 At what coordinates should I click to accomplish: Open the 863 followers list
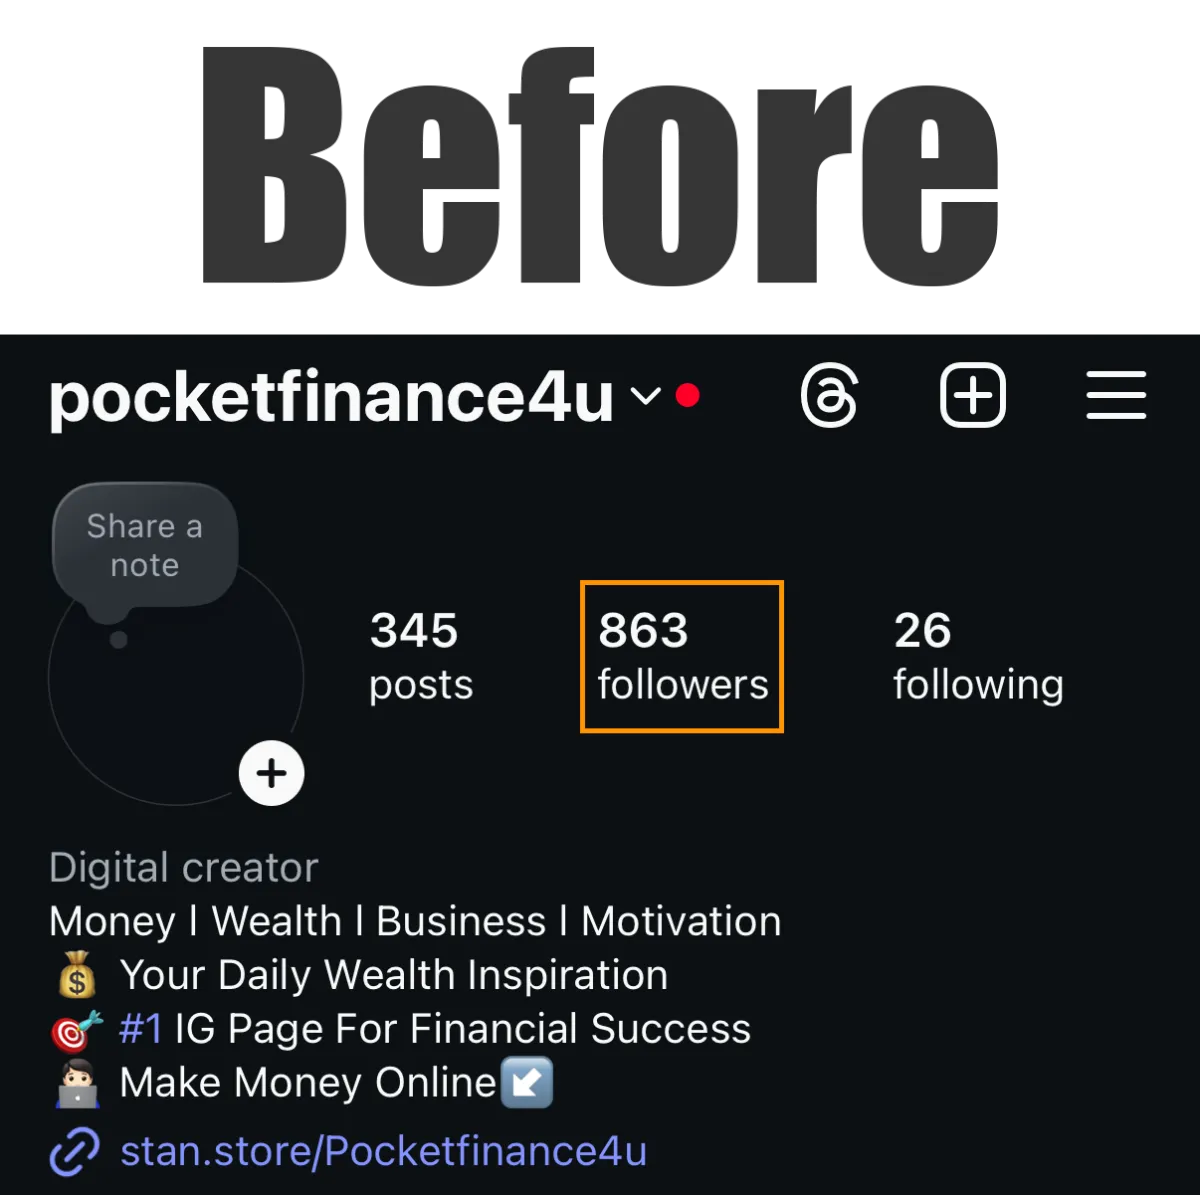click(x=682, y=657)
